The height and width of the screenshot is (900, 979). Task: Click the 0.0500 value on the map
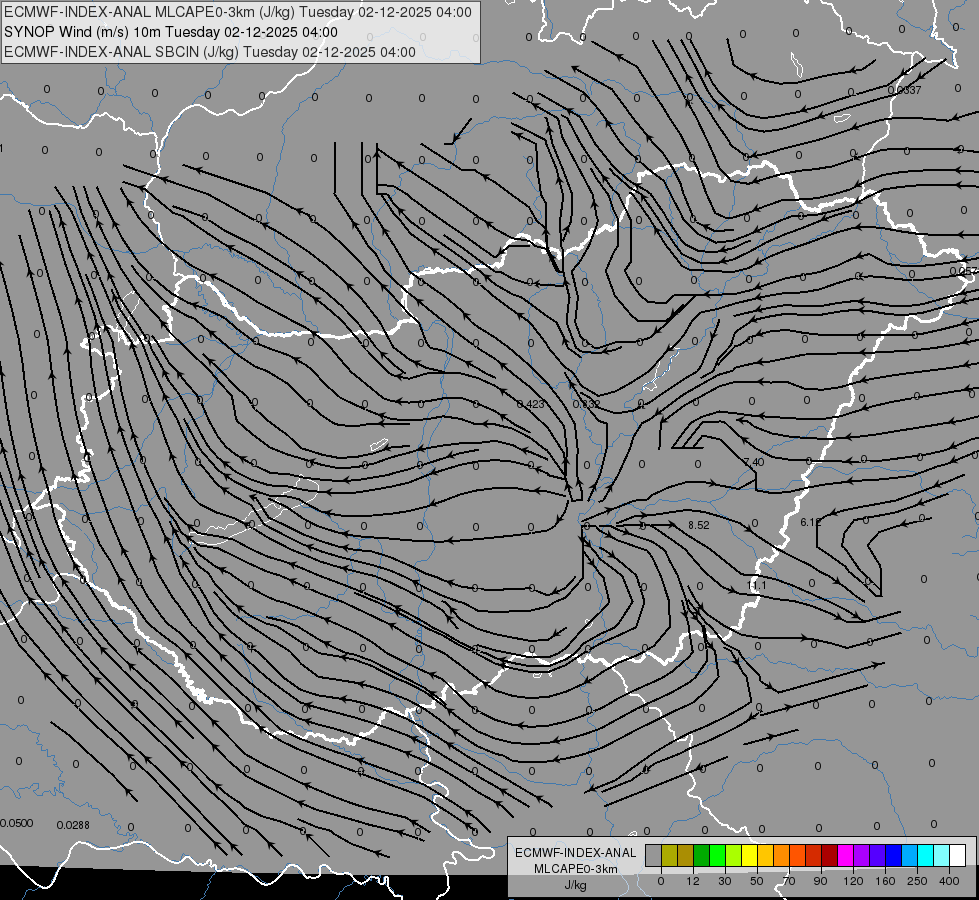[x=16, y=823]
